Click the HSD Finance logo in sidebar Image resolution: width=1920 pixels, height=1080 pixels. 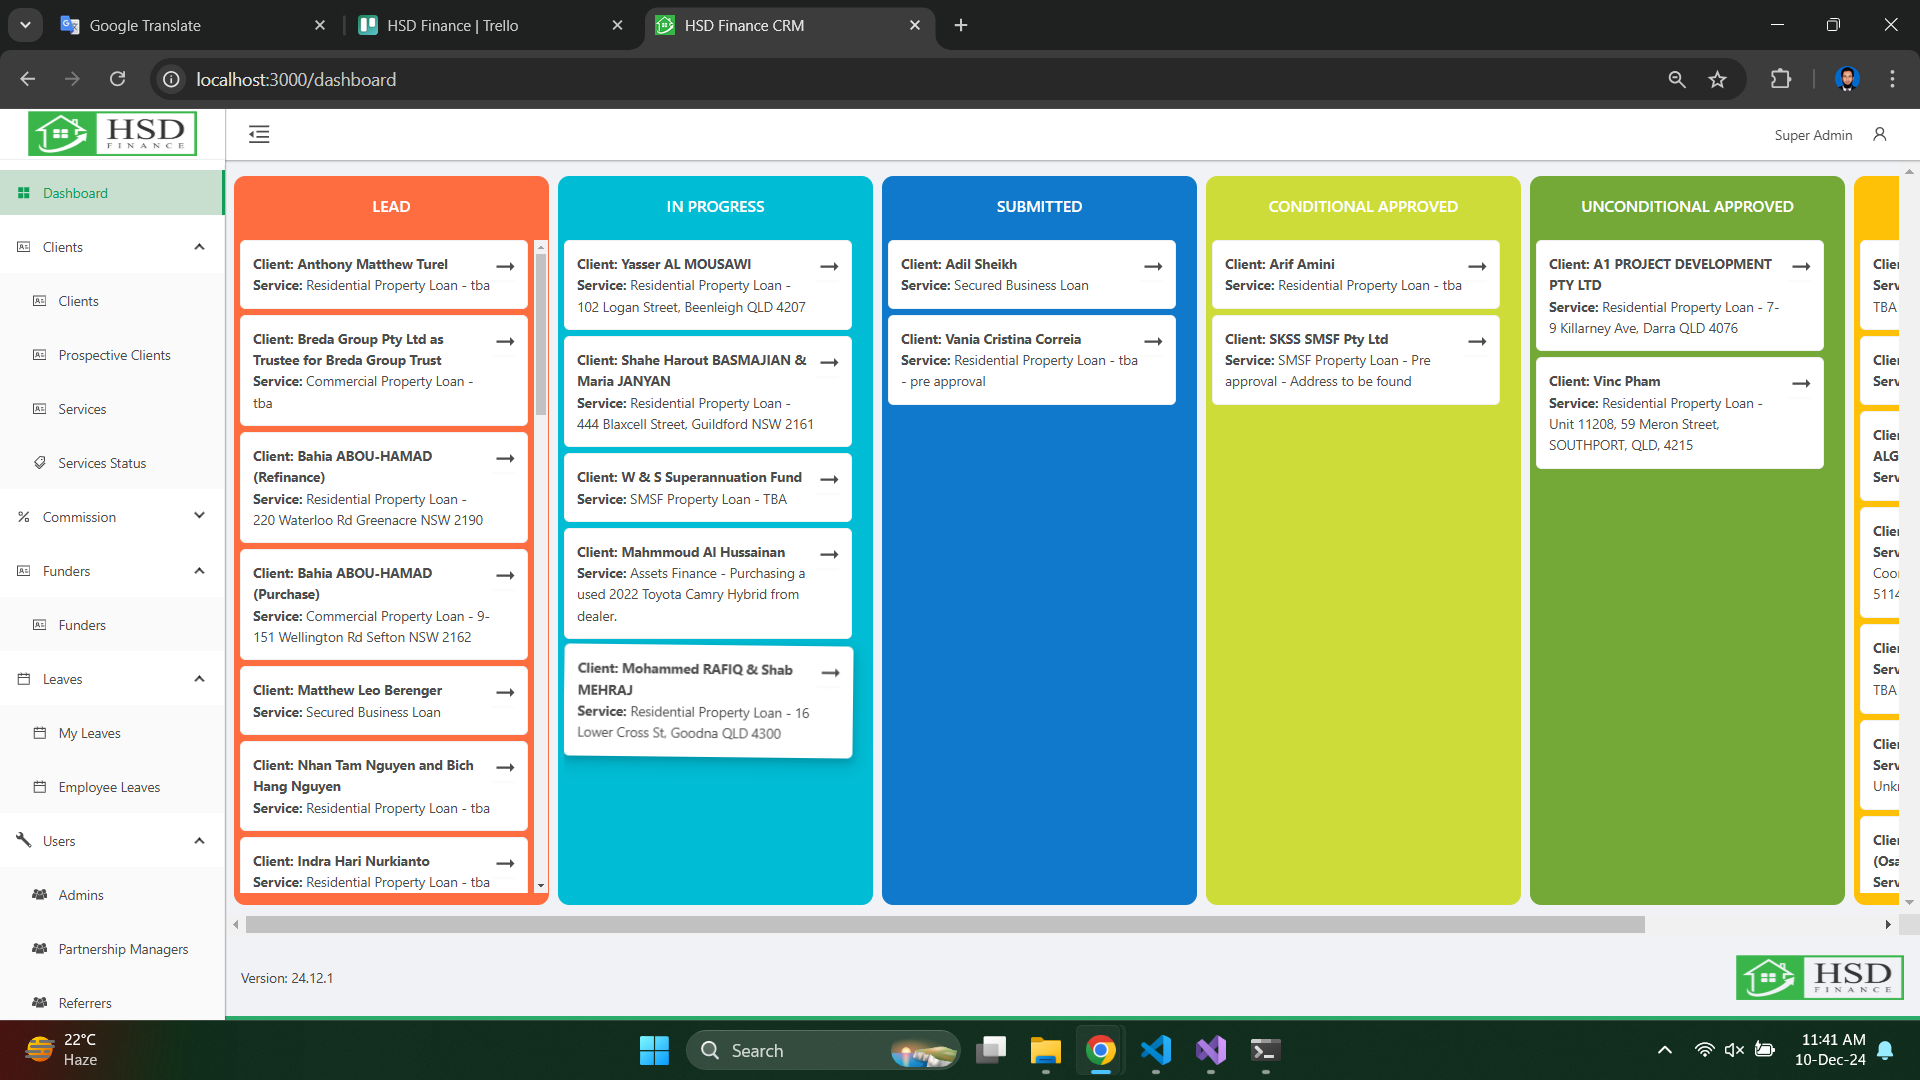(112, 133)
